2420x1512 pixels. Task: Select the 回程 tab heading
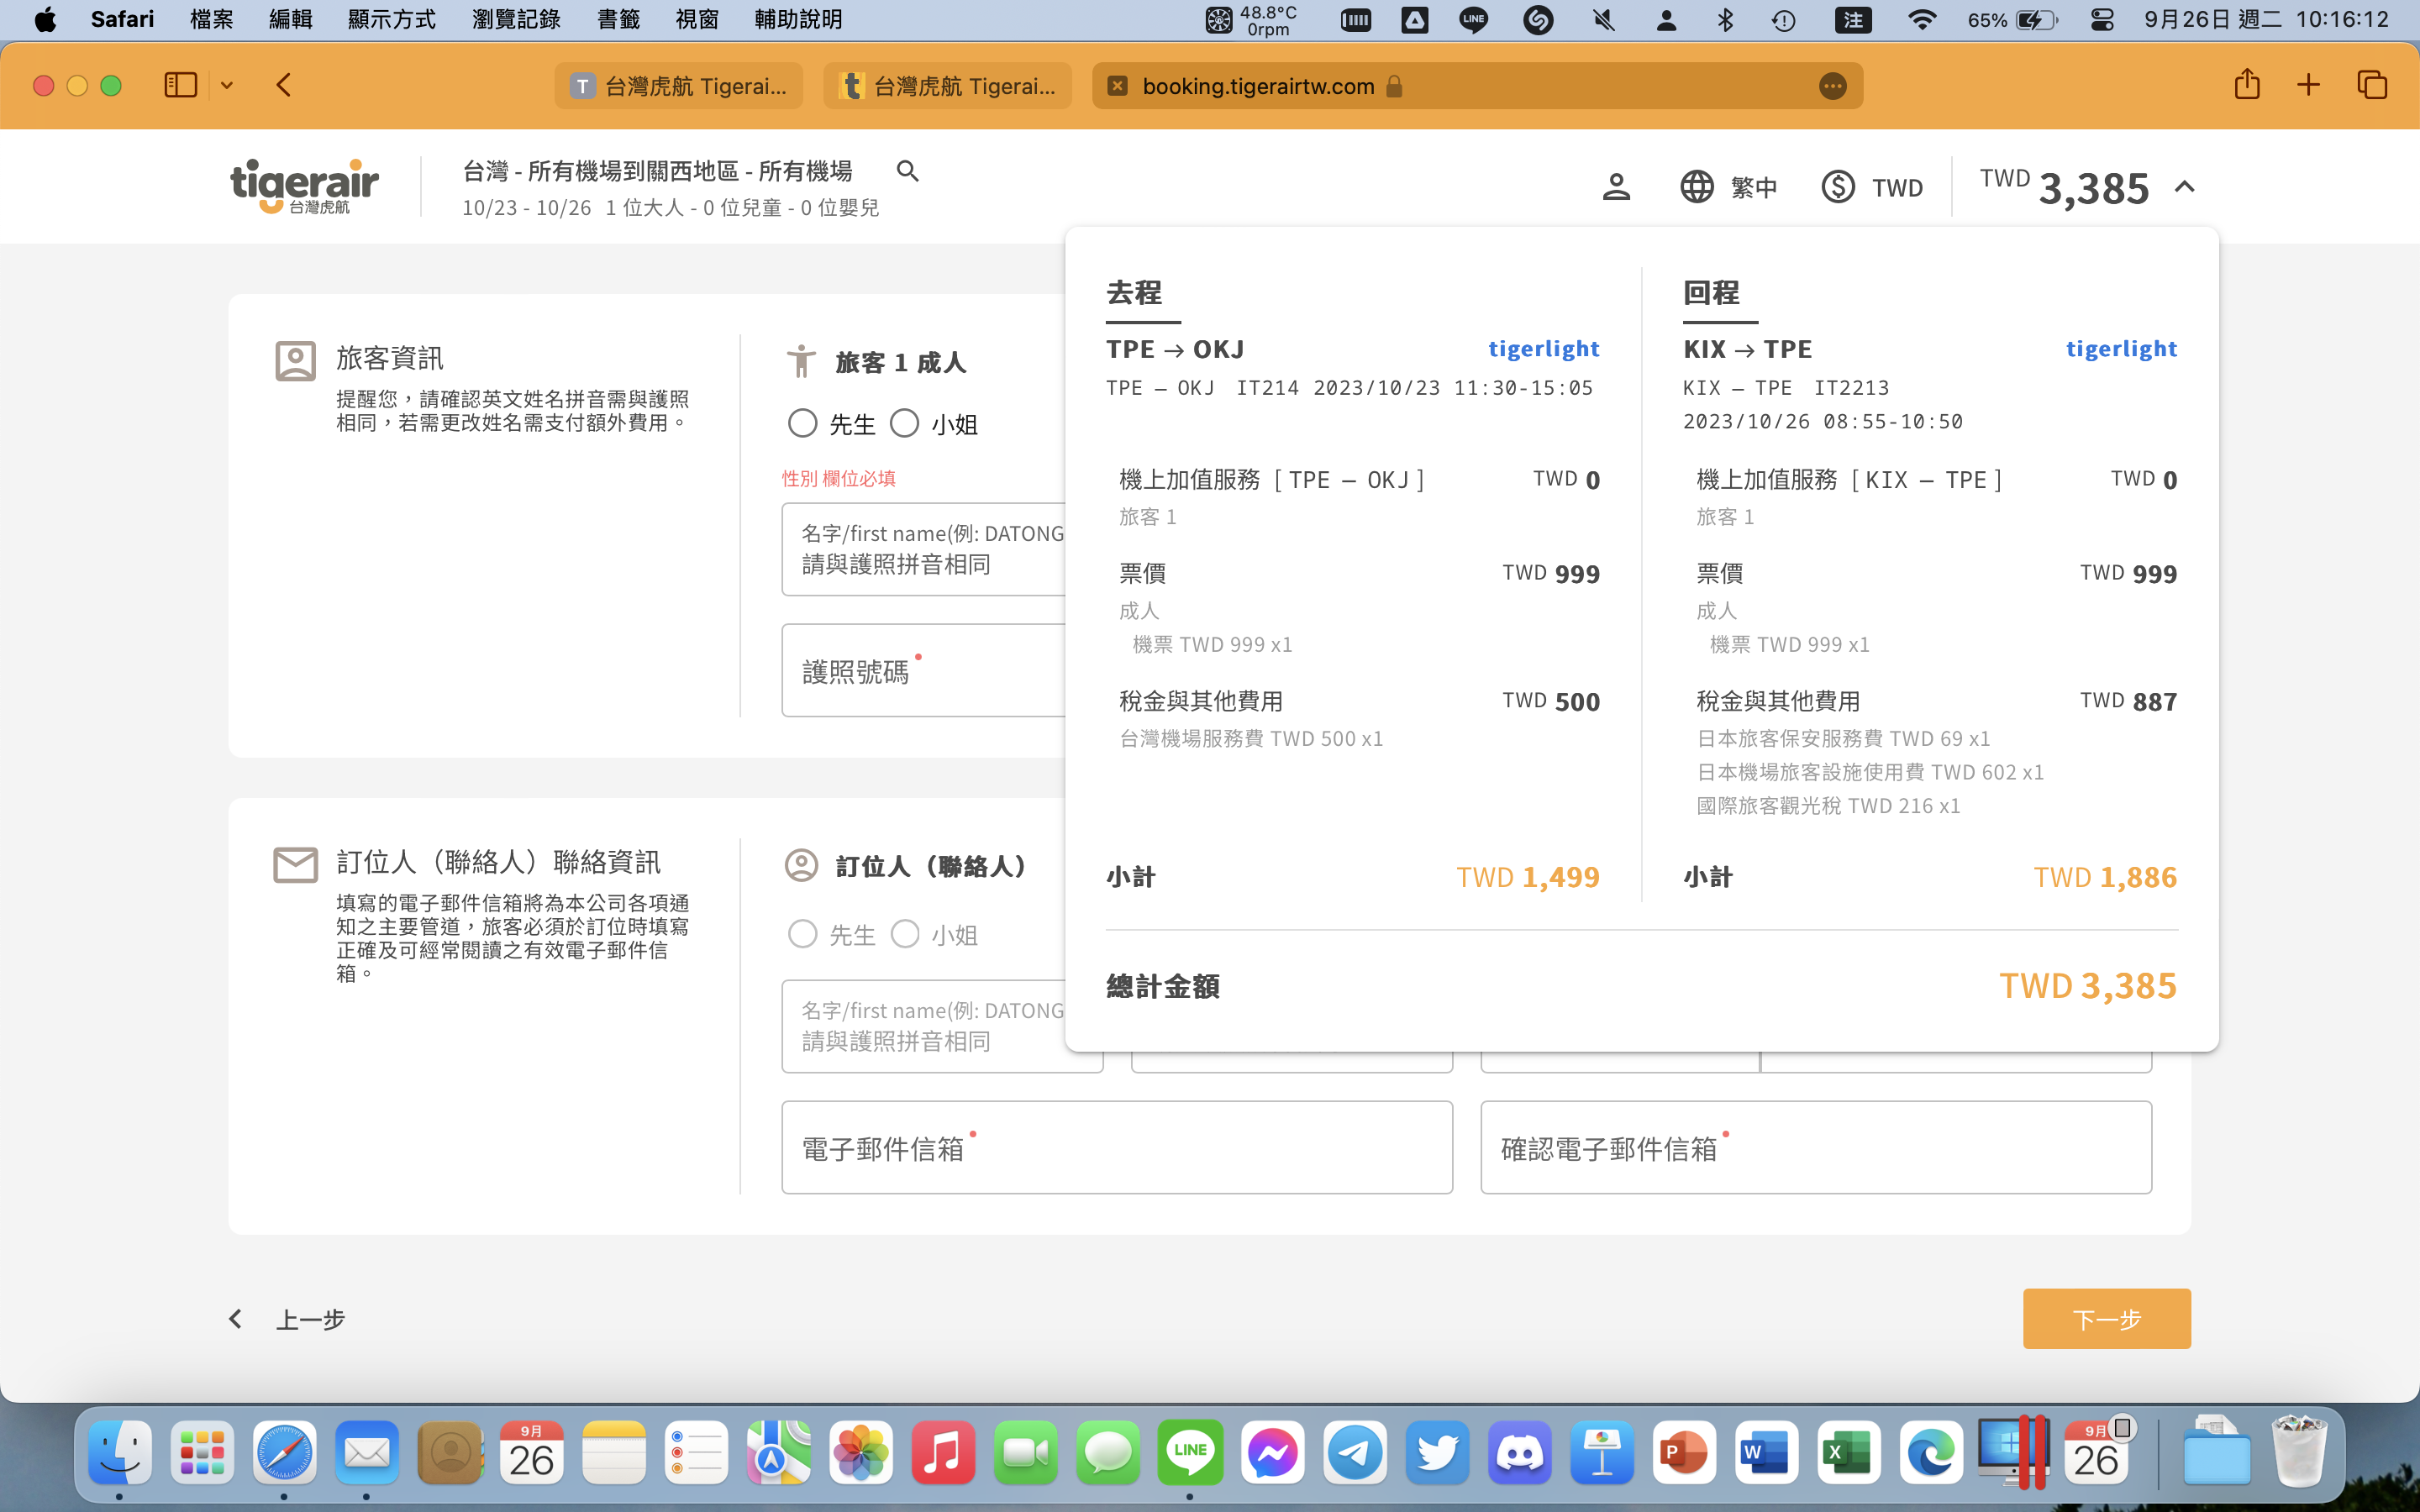click(1711, 293)
